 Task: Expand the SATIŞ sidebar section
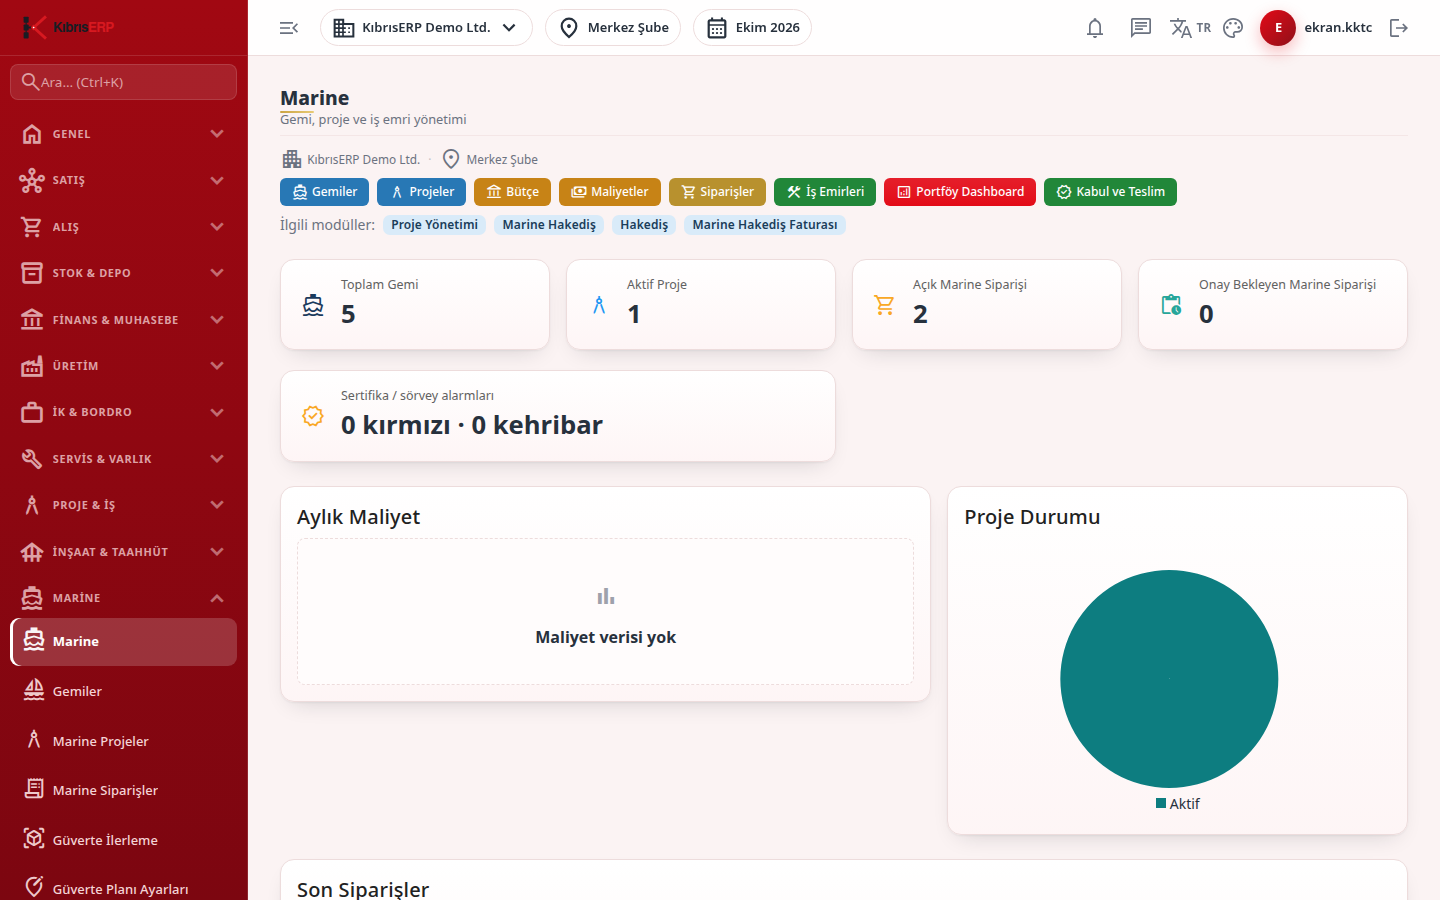[124, 180]
